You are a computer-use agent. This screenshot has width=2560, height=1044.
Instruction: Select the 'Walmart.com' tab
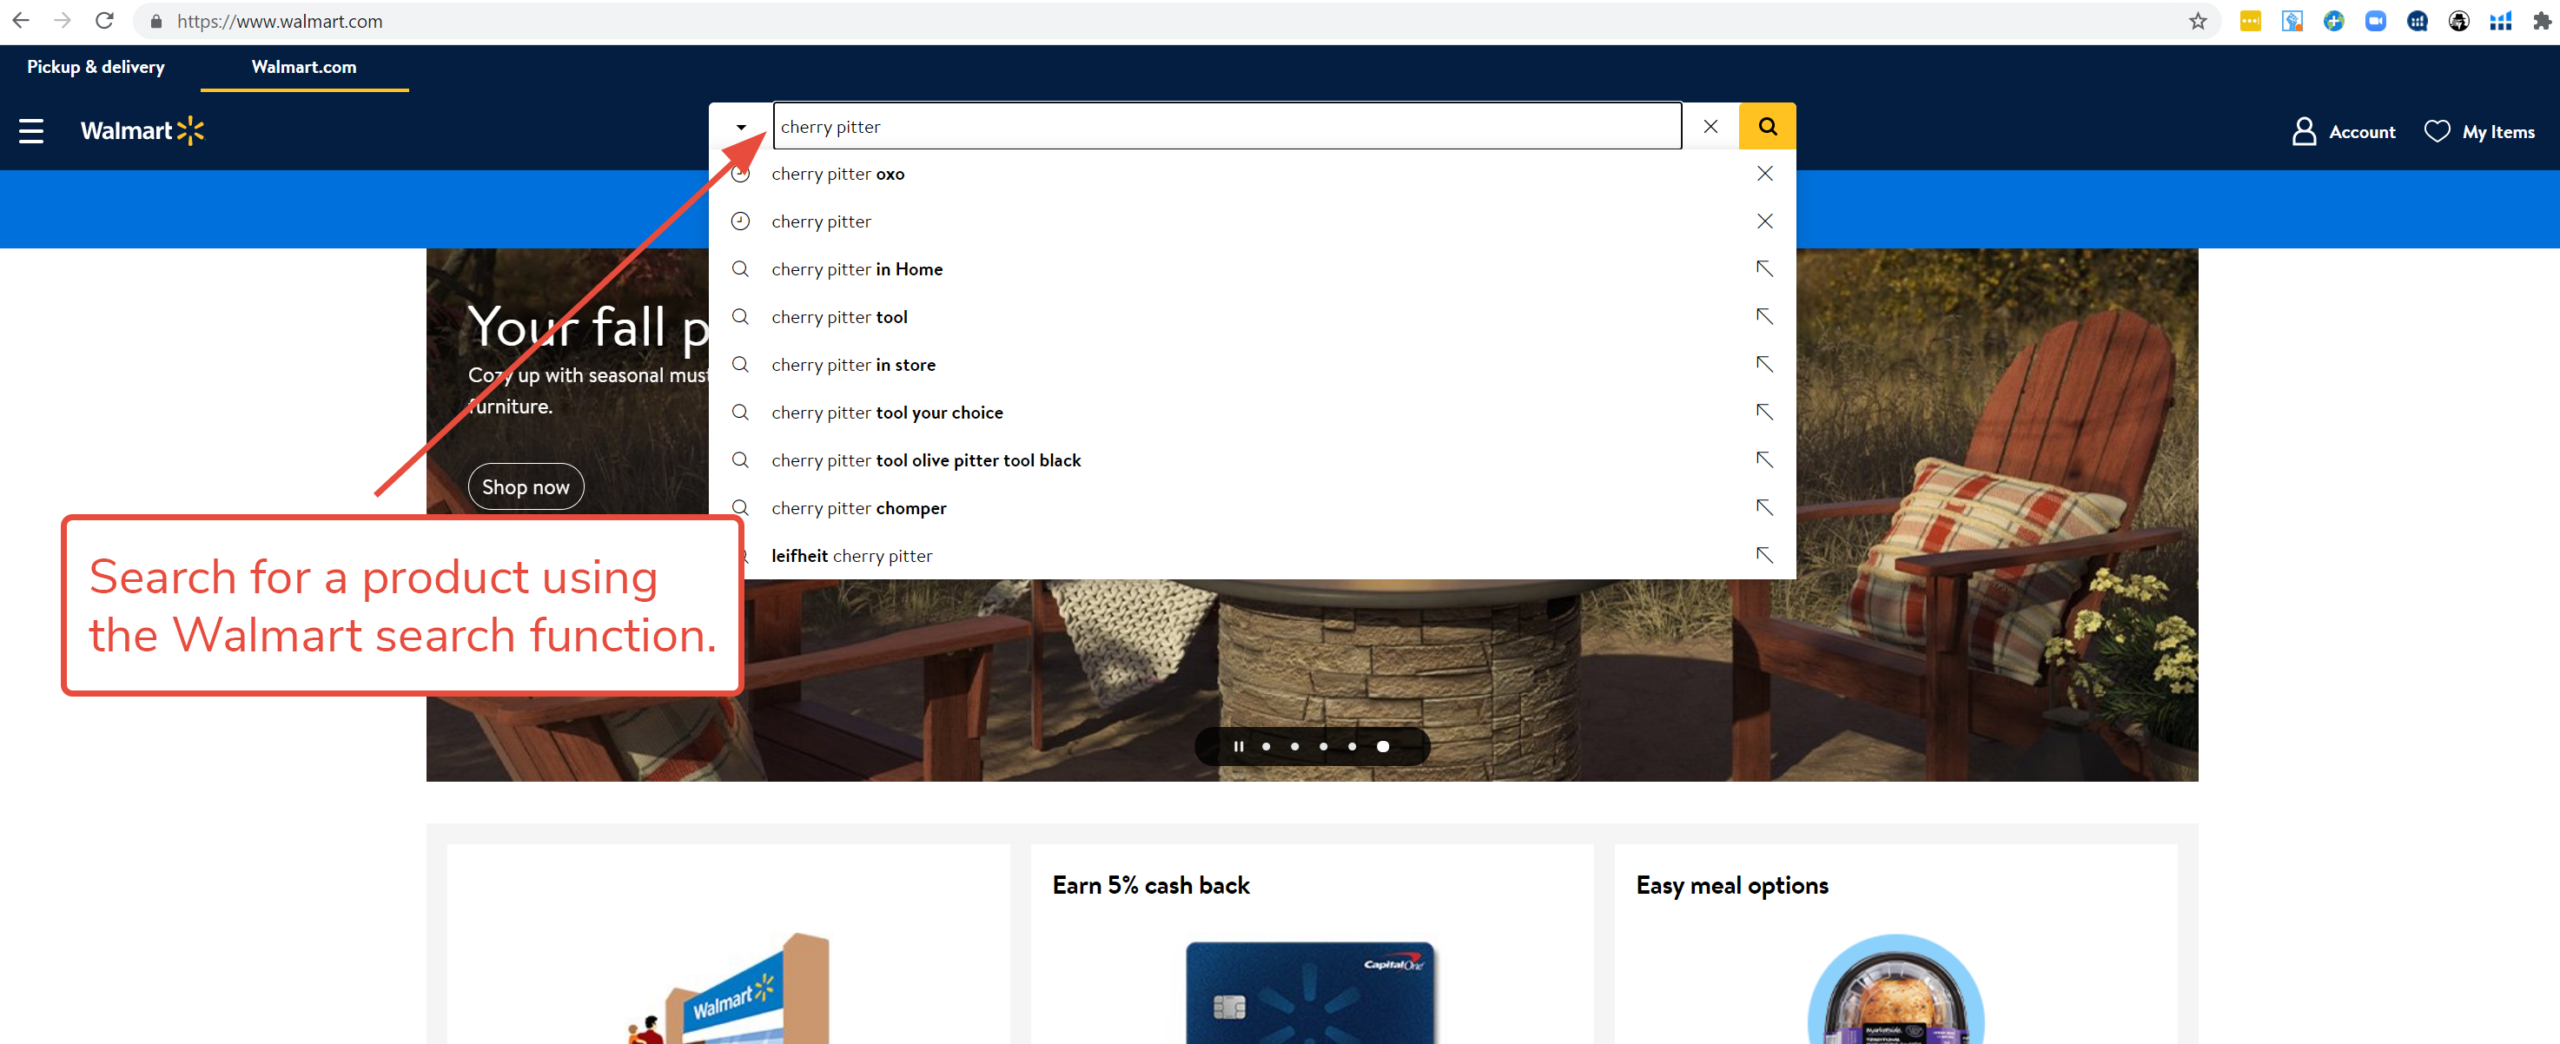[x=304, y=67]
